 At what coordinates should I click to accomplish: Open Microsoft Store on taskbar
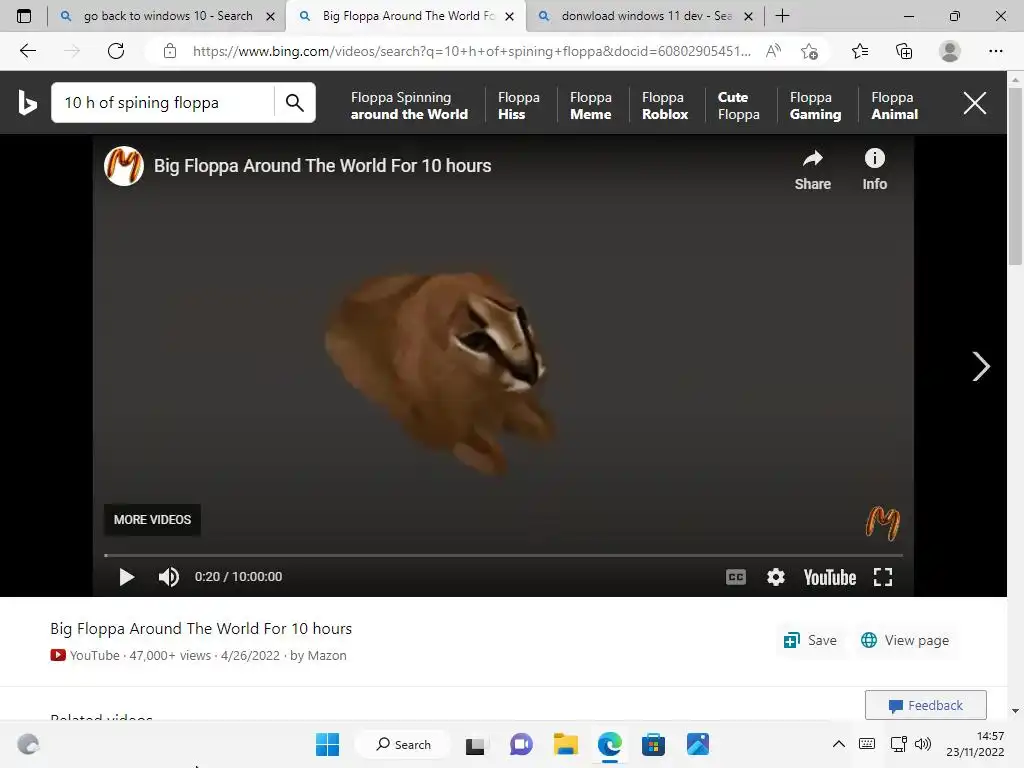point(653,744)
